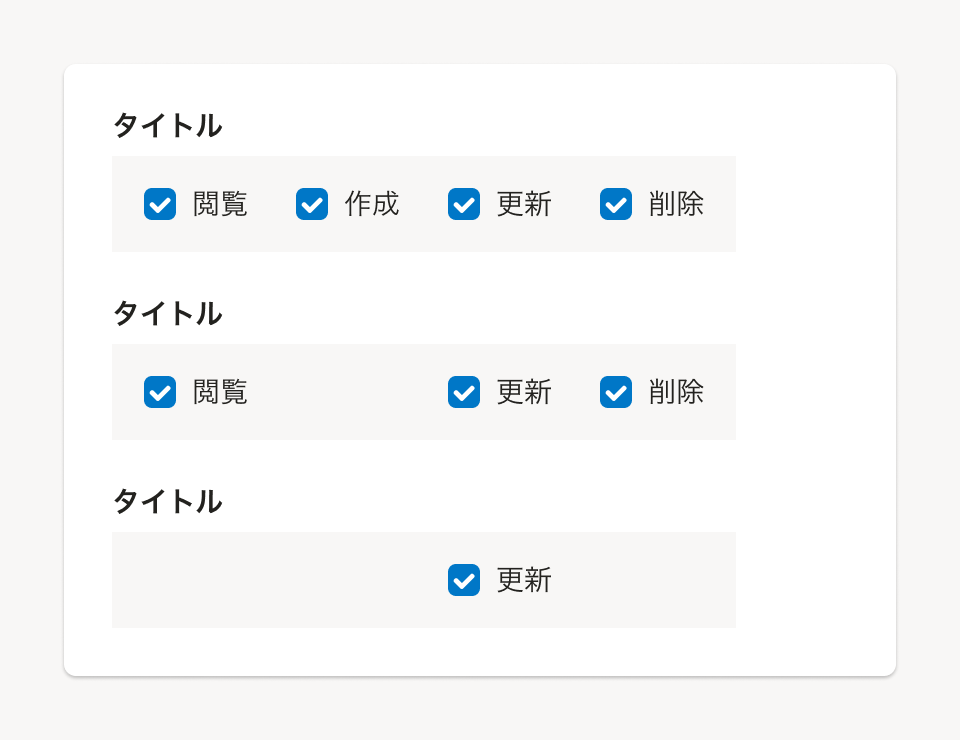Uncheck the 更新 checkbox in the third group

[464, 580]
